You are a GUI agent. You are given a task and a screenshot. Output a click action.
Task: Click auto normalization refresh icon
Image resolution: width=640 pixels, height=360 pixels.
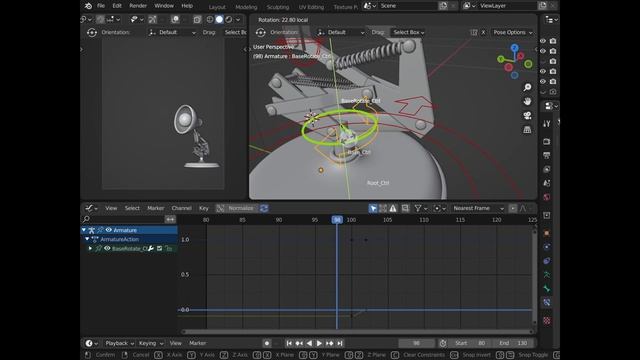[264, 208]
